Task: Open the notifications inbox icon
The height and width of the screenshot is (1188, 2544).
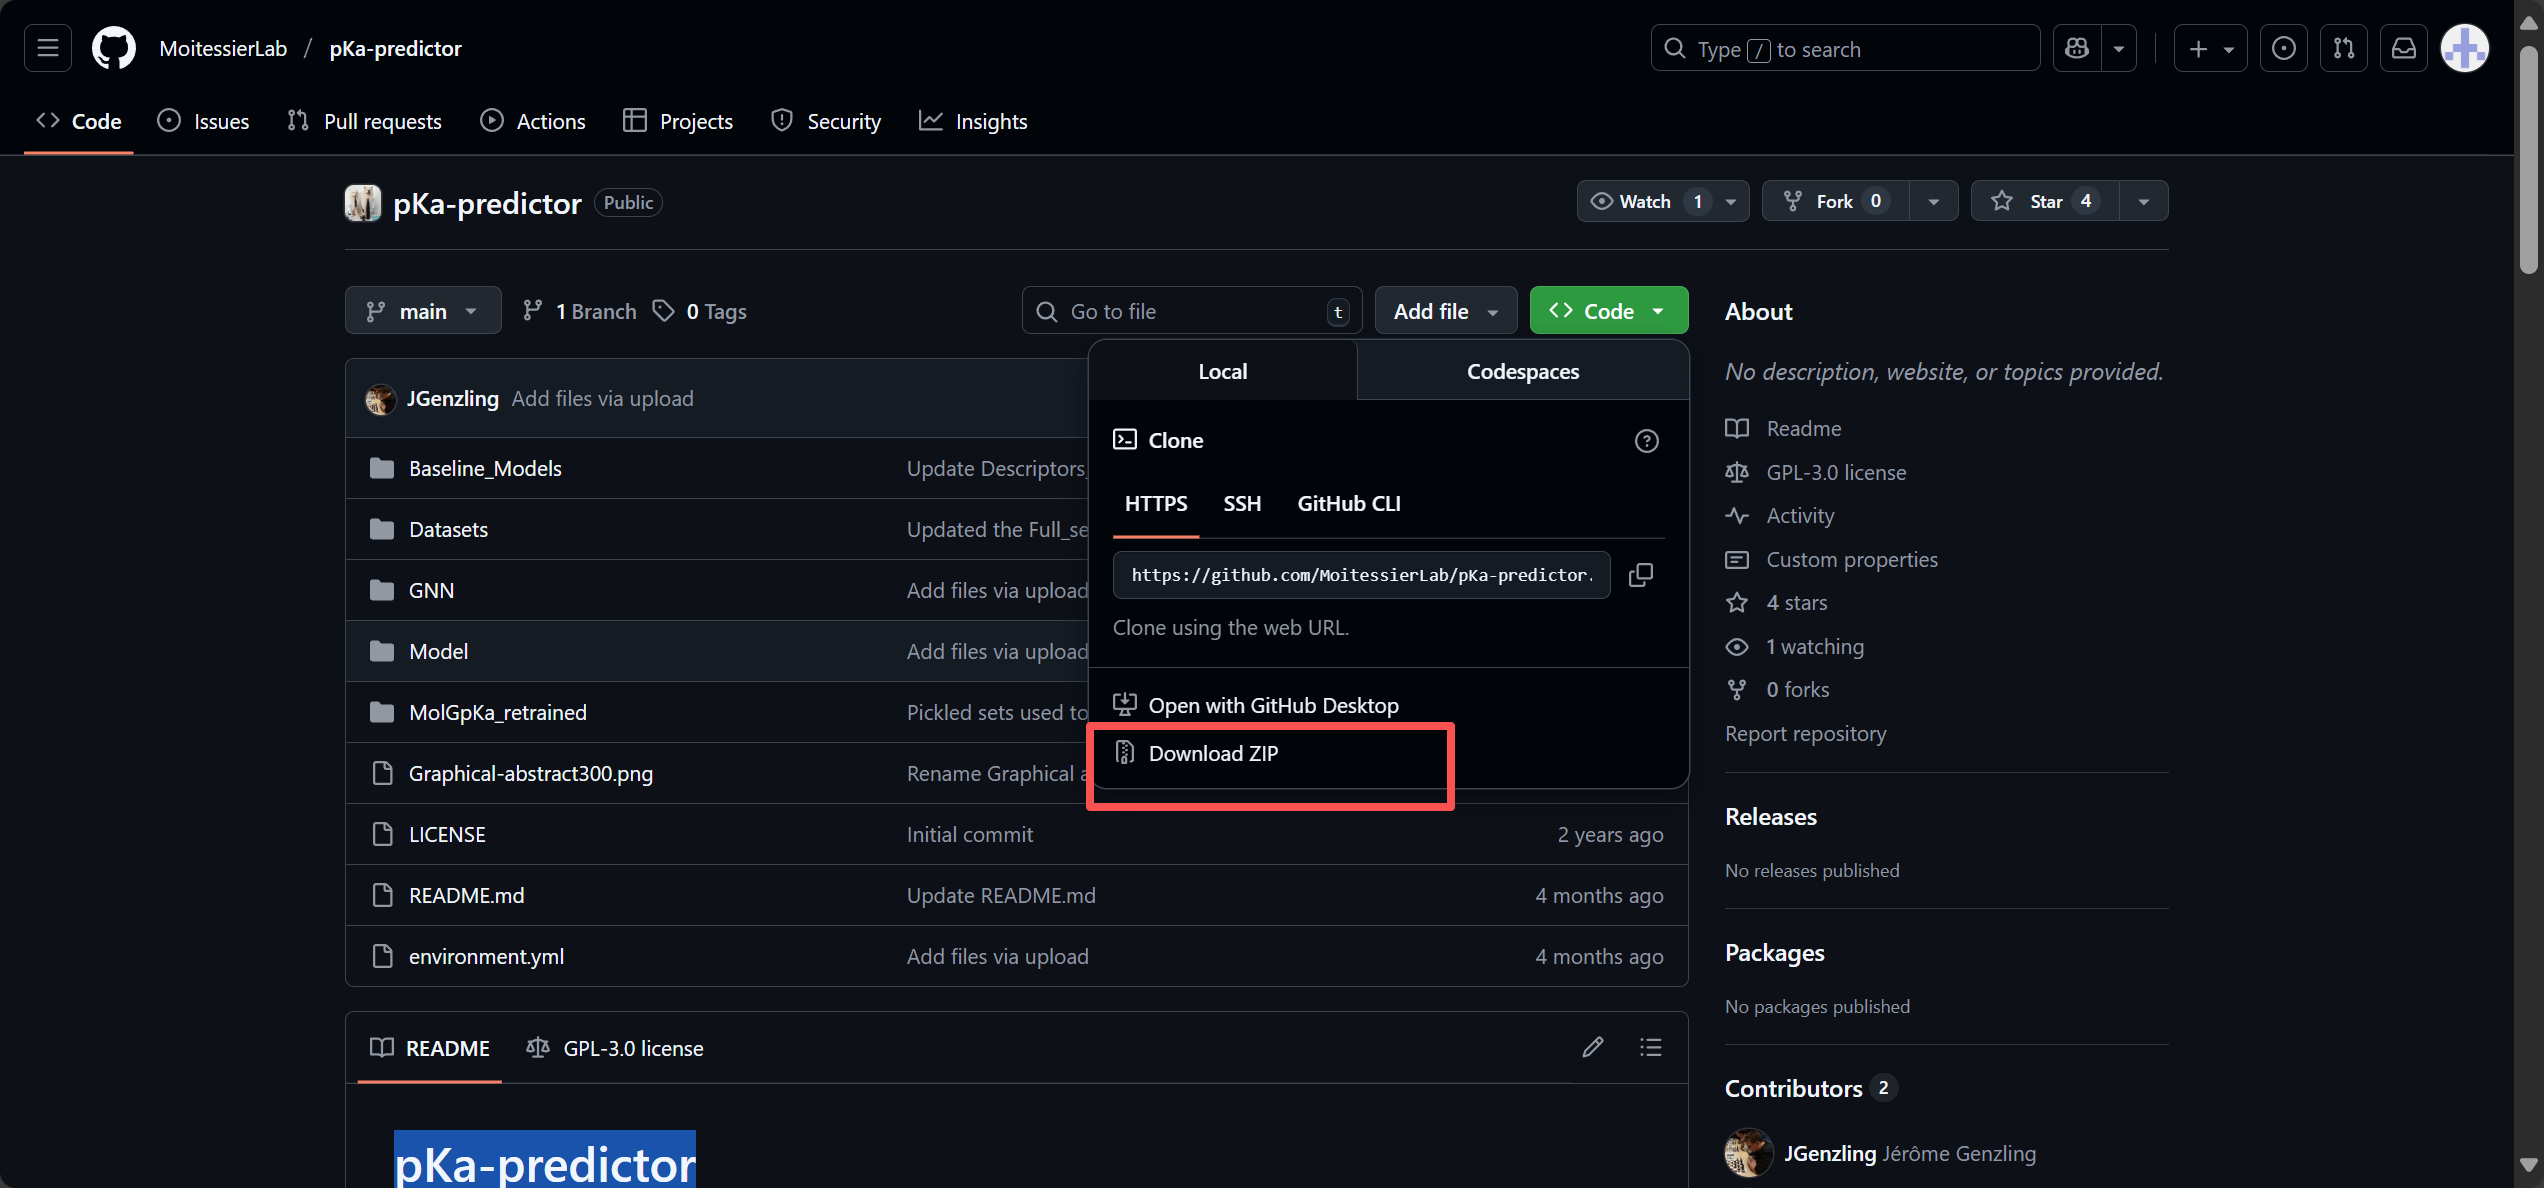Action: pos(2404,48)
